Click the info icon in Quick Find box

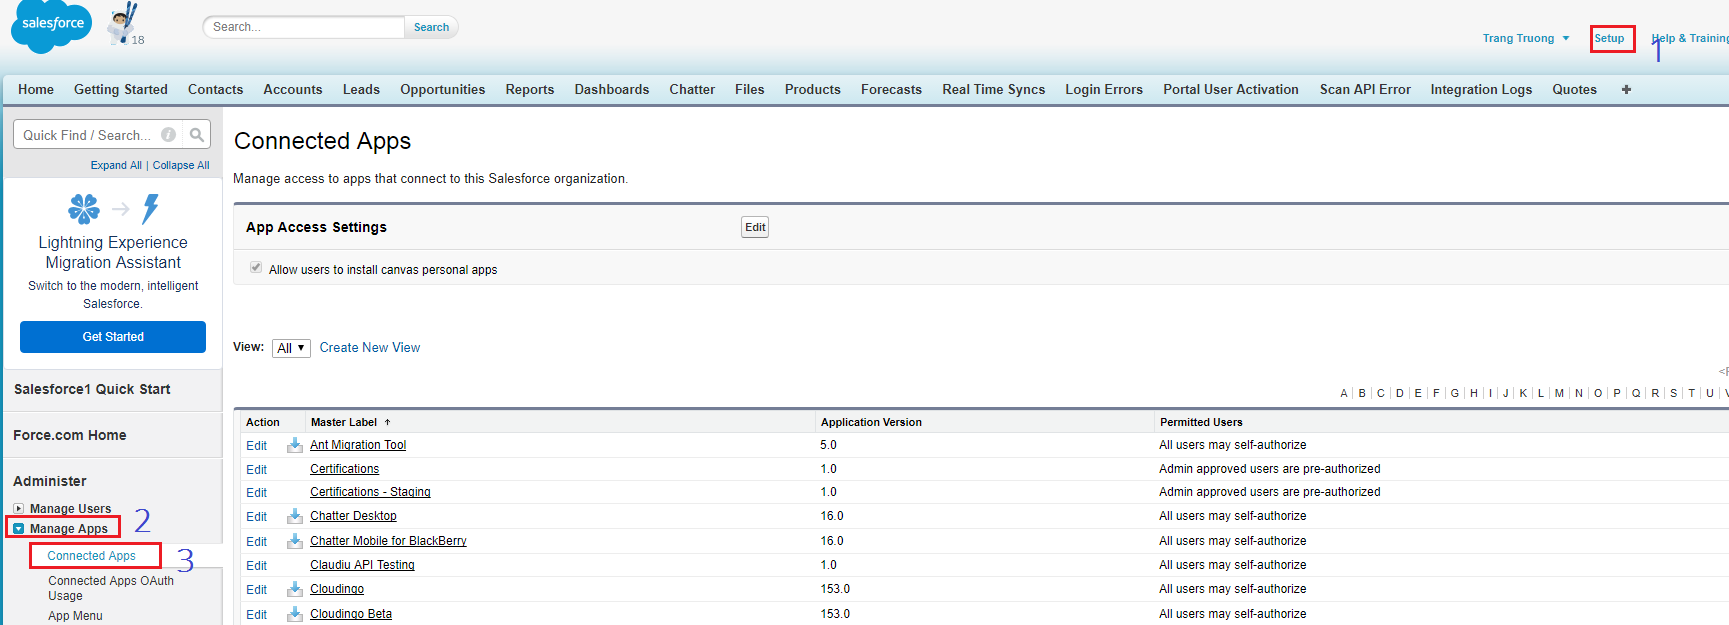[x=169, y=135]
